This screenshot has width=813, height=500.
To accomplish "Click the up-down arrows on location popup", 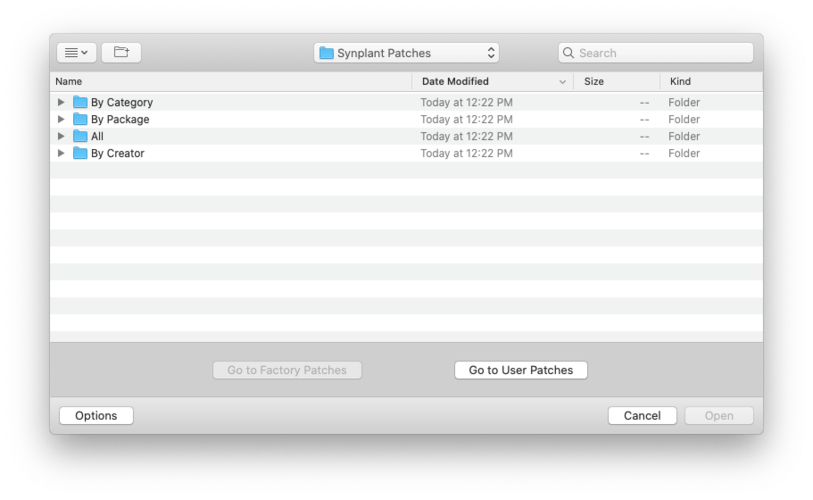I will pyautogui.click(x=490, y=53).
